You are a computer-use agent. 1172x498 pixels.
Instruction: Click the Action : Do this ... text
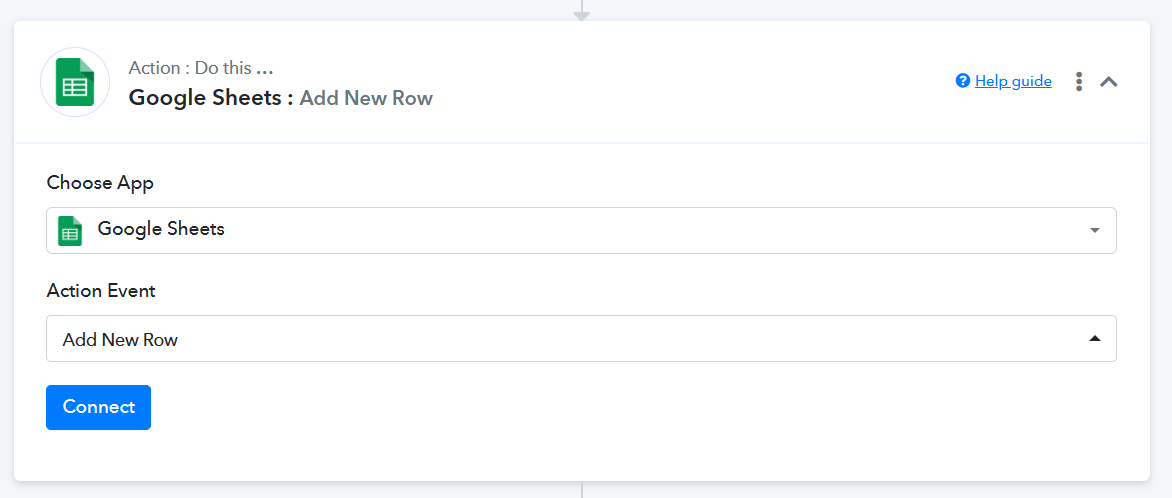(x=200, y=67)
